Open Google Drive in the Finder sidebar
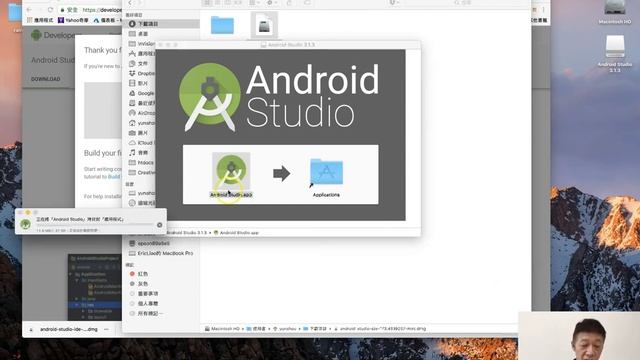 pos(141,93)
